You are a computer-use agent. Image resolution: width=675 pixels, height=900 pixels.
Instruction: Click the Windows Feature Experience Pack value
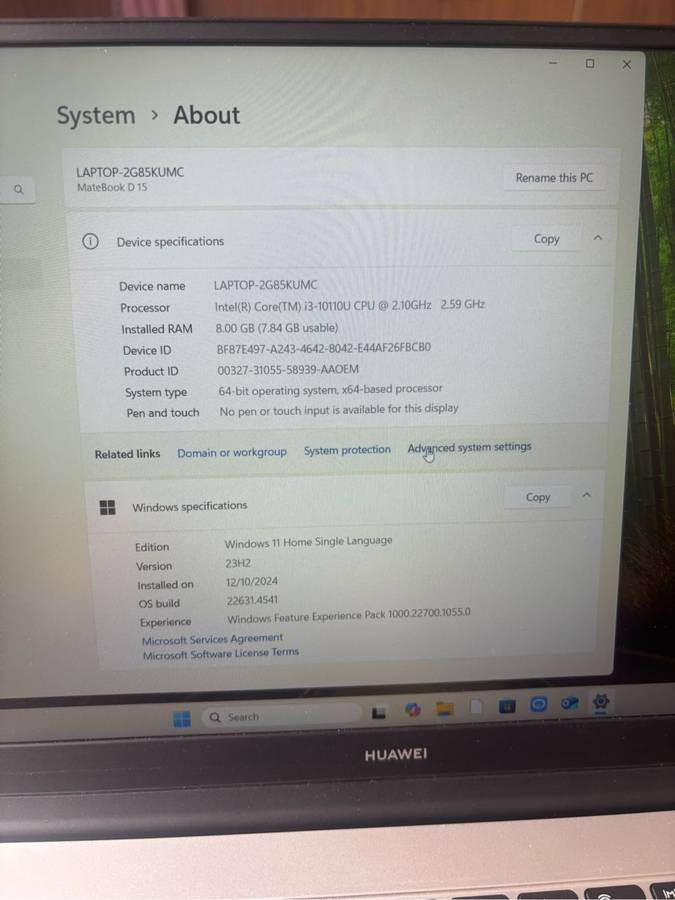tap(349, 616)
